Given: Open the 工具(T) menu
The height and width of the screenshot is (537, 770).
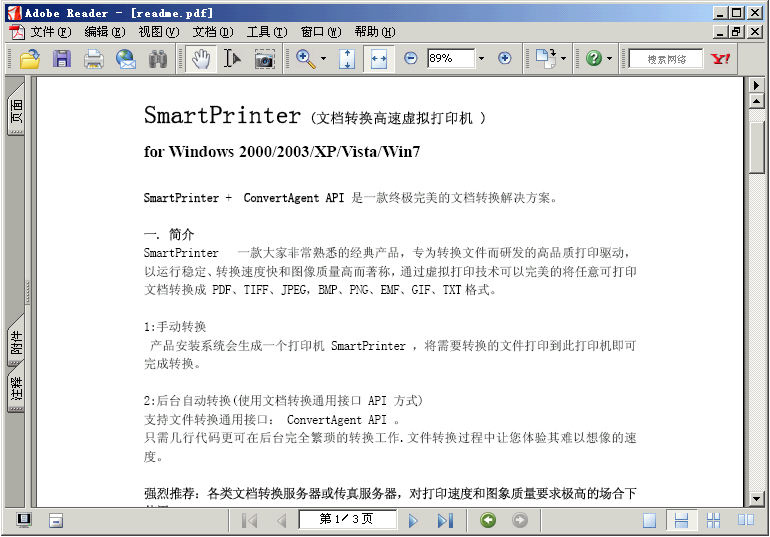Looking at the screenshot, I should 267,32.
